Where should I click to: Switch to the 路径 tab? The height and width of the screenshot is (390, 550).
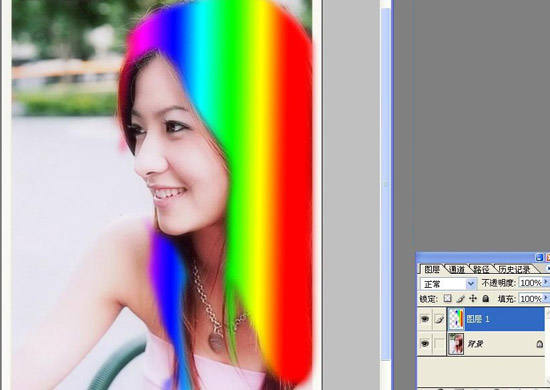(x=481, y=269)
